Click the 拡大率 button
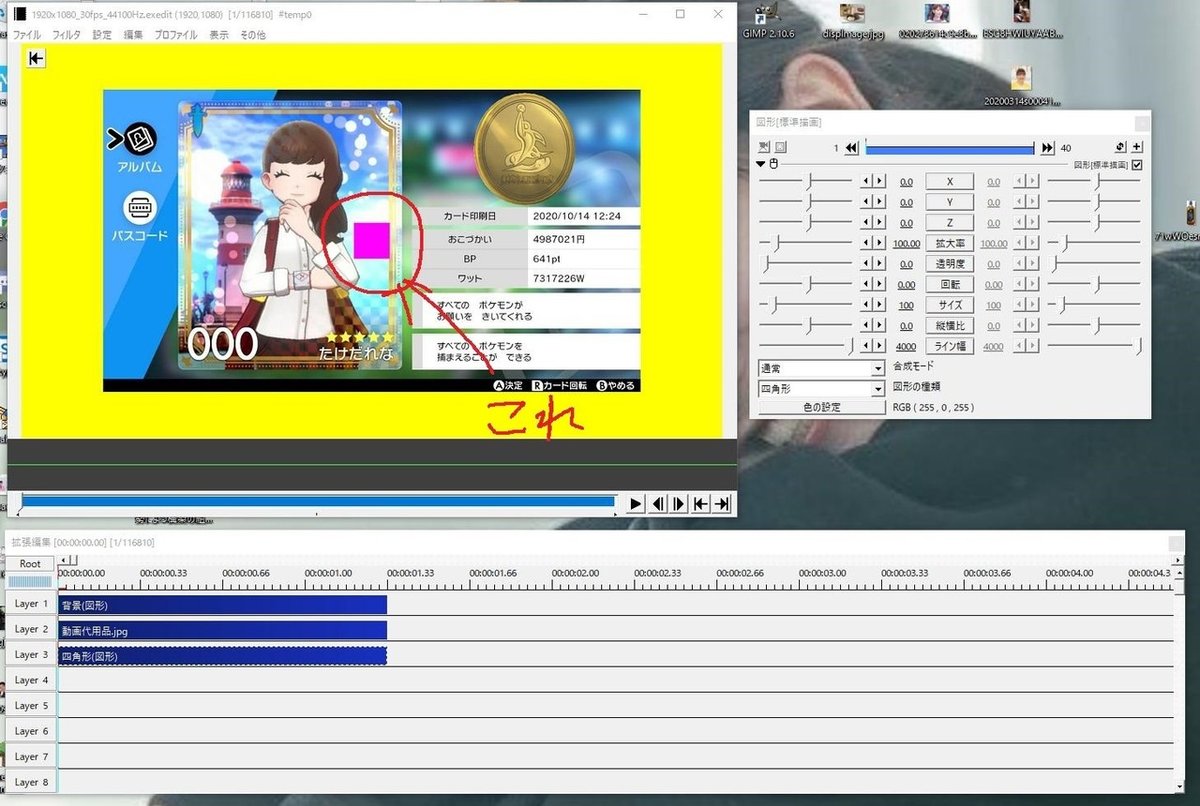1200x806 pixels. tap(950, 243)
